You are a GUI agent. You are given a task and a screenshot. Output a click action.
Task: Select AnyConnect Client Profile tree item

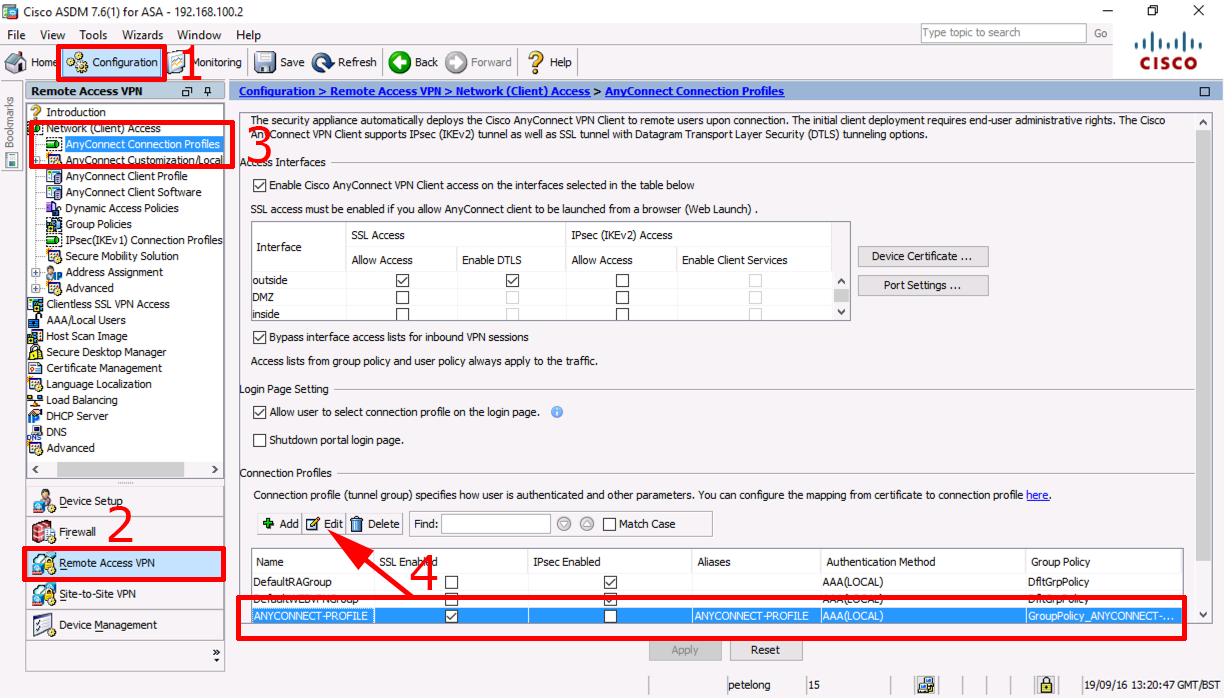click(126, 176)
